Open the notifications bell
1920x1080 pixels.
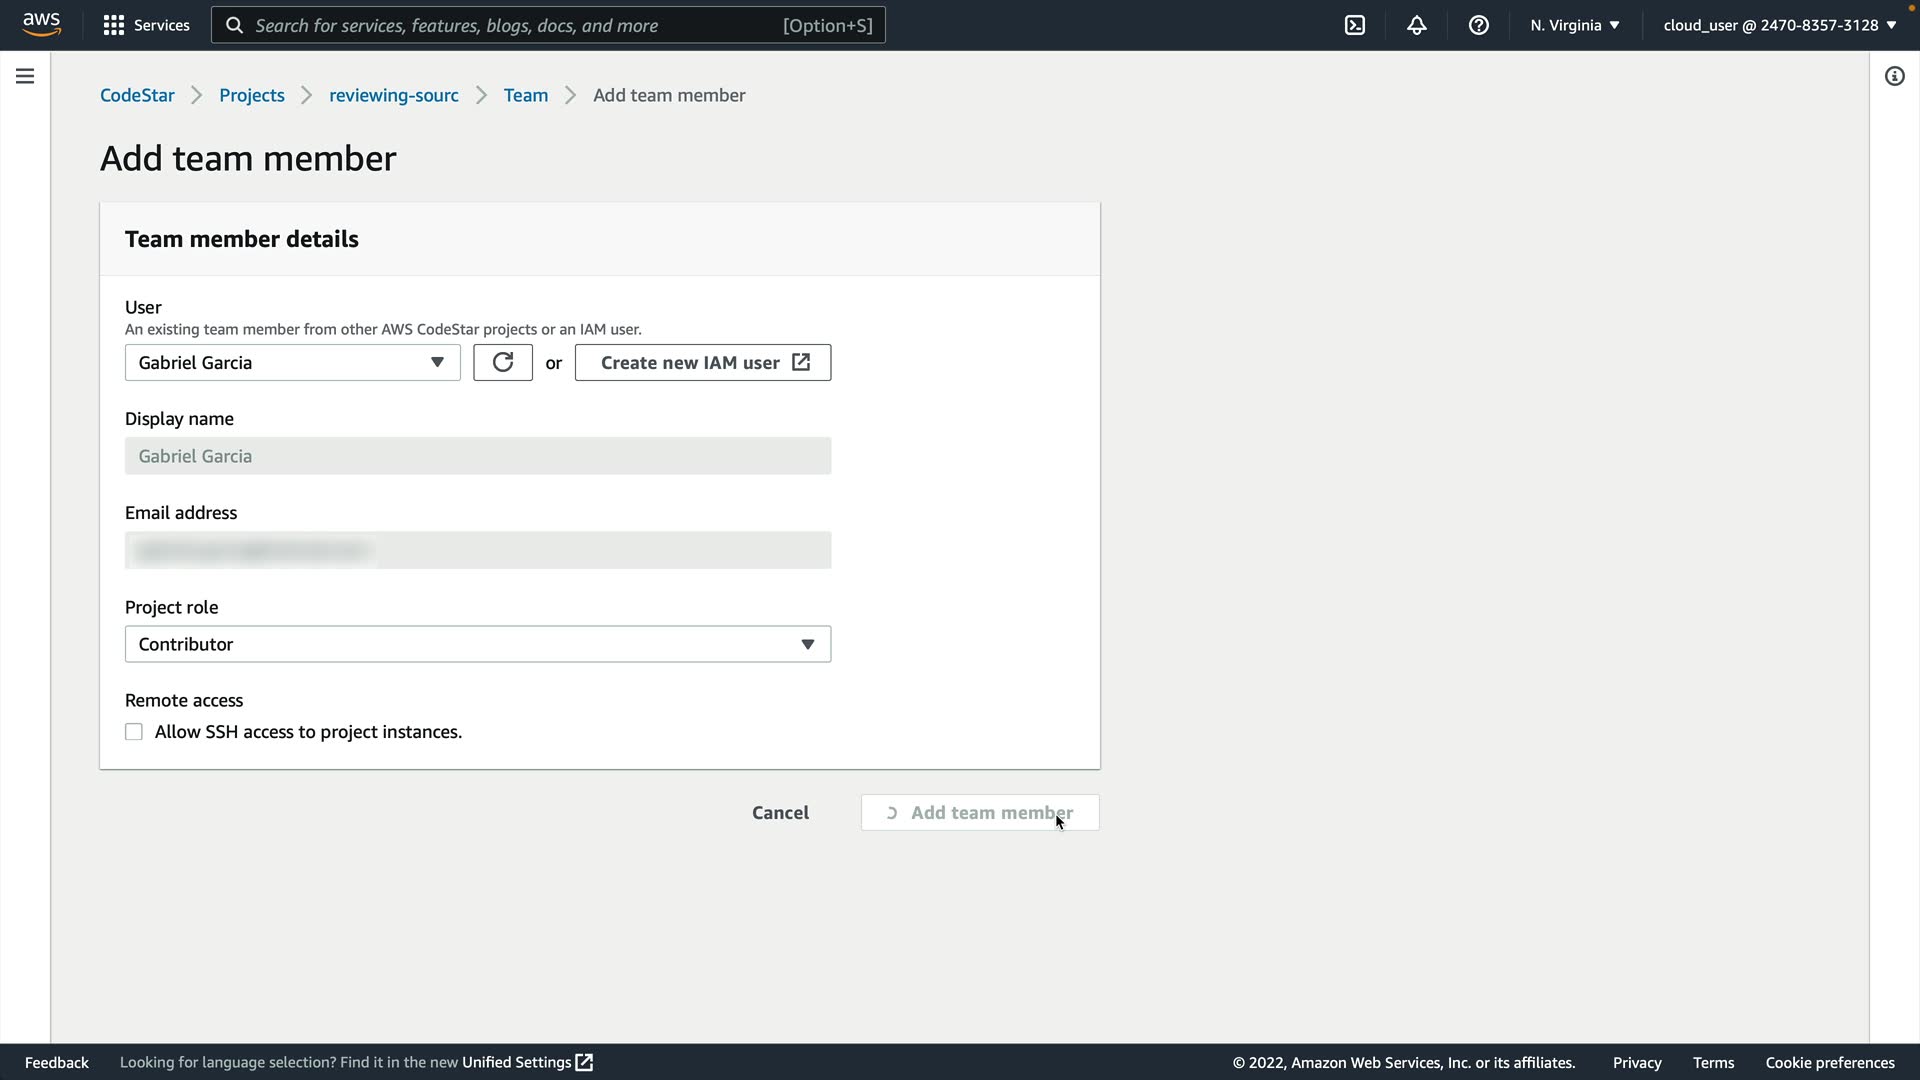pos(1416,25)
